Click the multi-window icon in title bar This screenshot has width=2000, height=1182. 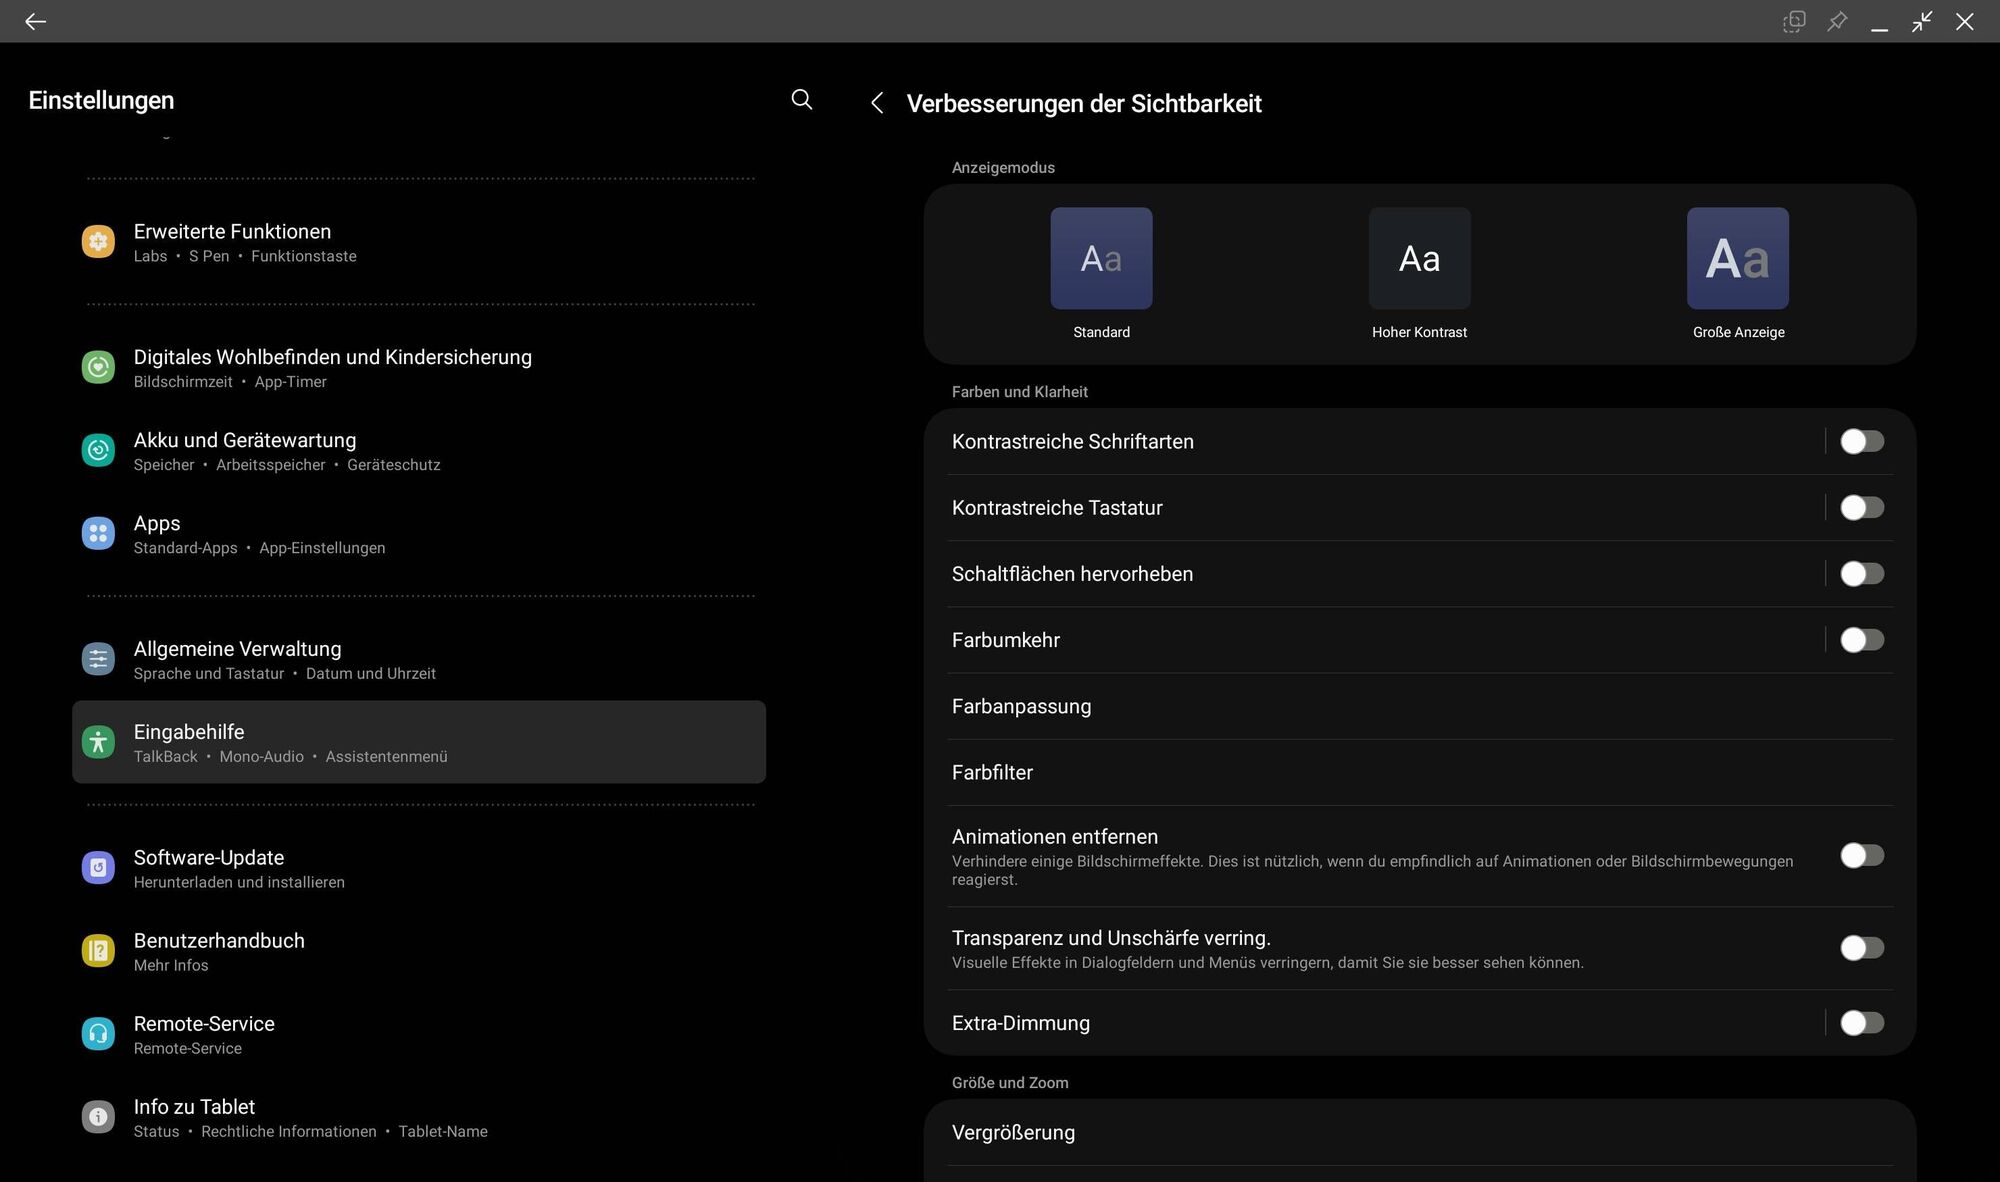[1794, 21]
